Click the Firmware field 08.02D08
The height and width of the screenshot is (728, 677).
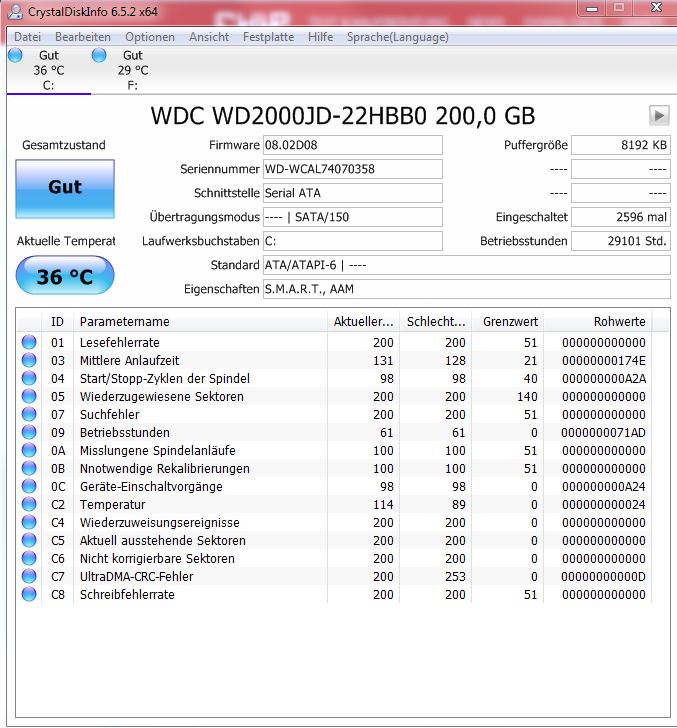(x=352, y=145)
